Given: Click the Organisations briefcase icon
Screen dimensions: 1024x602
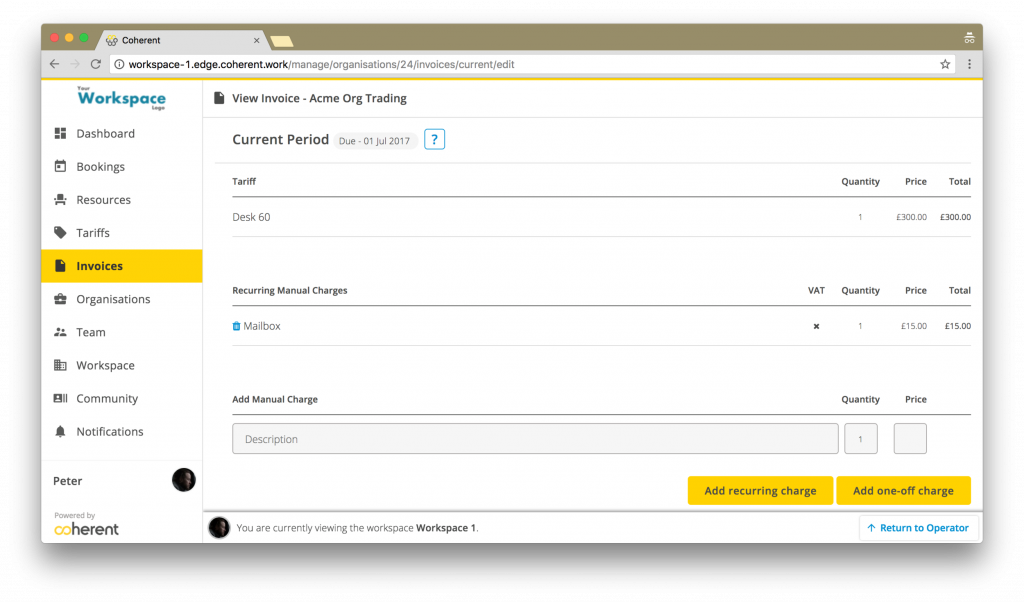Looking at the screenshot, I should [60, 299].
